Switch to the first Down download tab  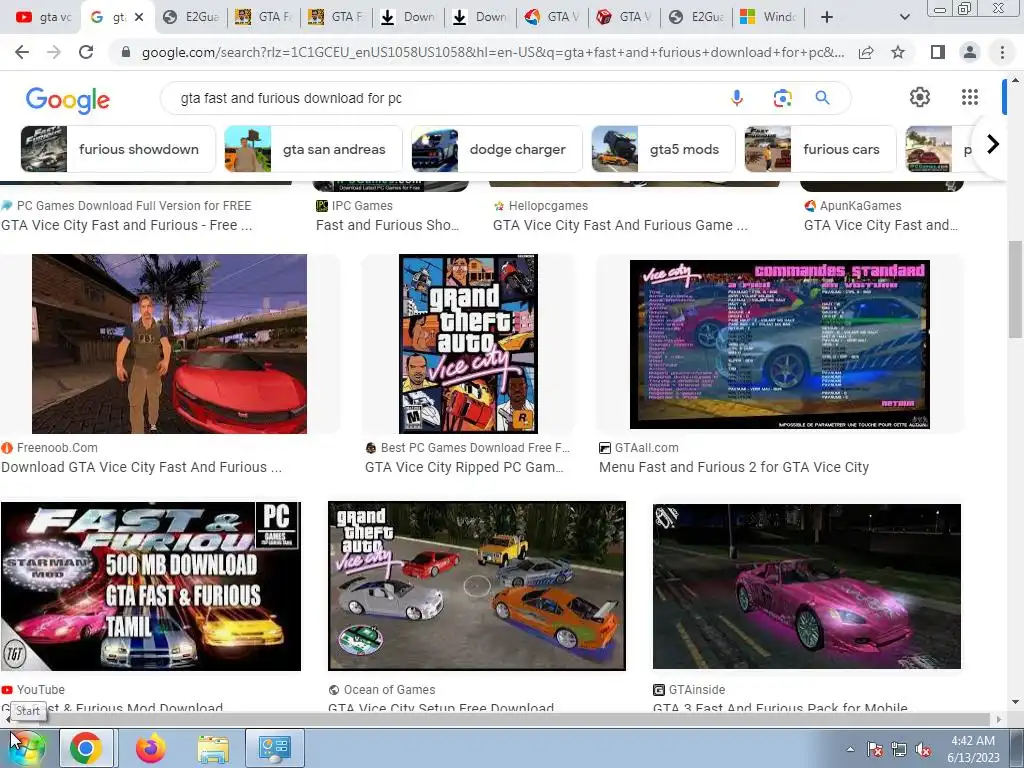408,17
